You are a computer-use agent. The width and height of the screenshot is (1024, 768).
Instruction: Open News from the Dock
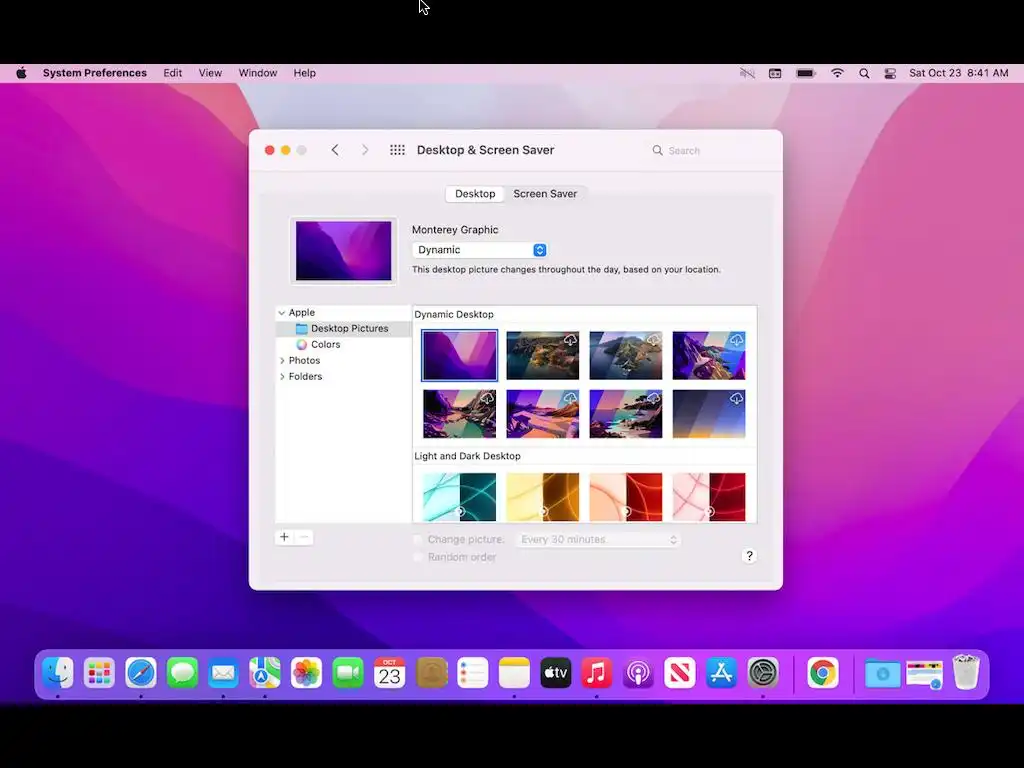point(680,673)
